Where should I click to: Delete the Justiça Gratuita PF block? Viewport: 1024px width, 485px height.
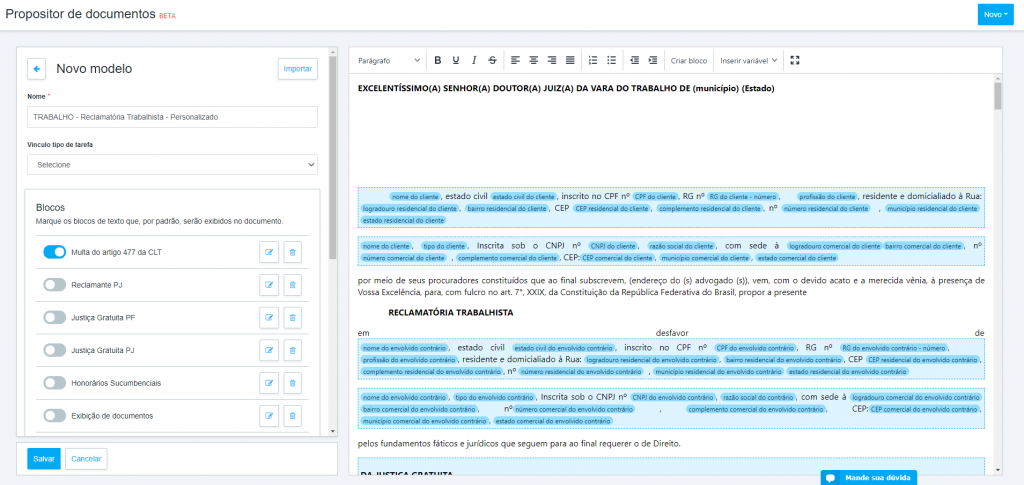click(x=293, y=317)
